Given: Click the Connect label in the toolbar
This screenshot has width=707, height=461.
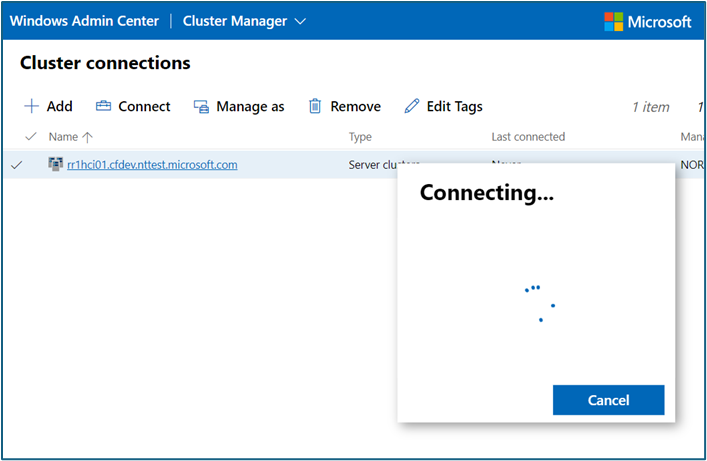Looking at the screenshot, I should (144, 106).
